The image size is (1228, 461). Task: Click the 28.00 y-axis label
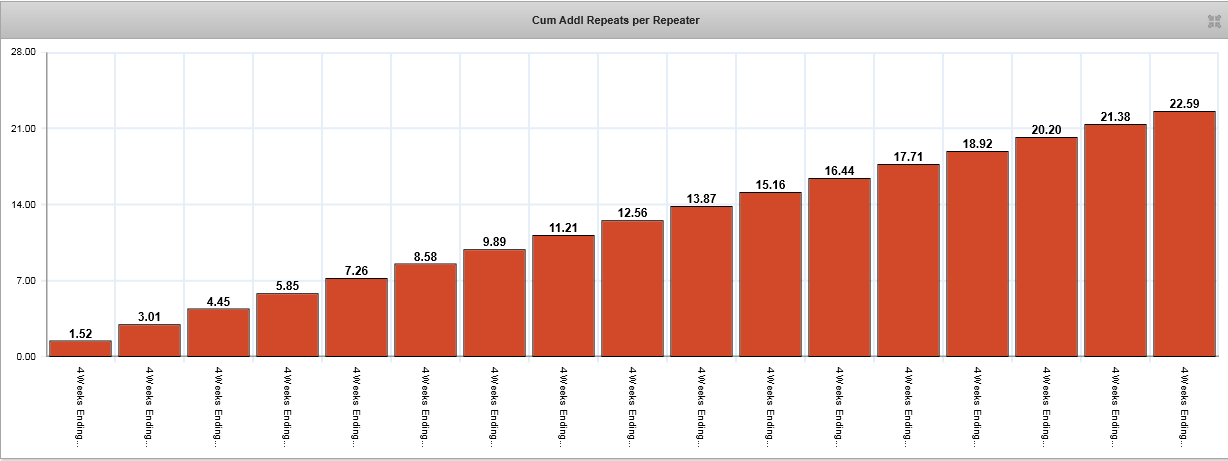(23, 52)
